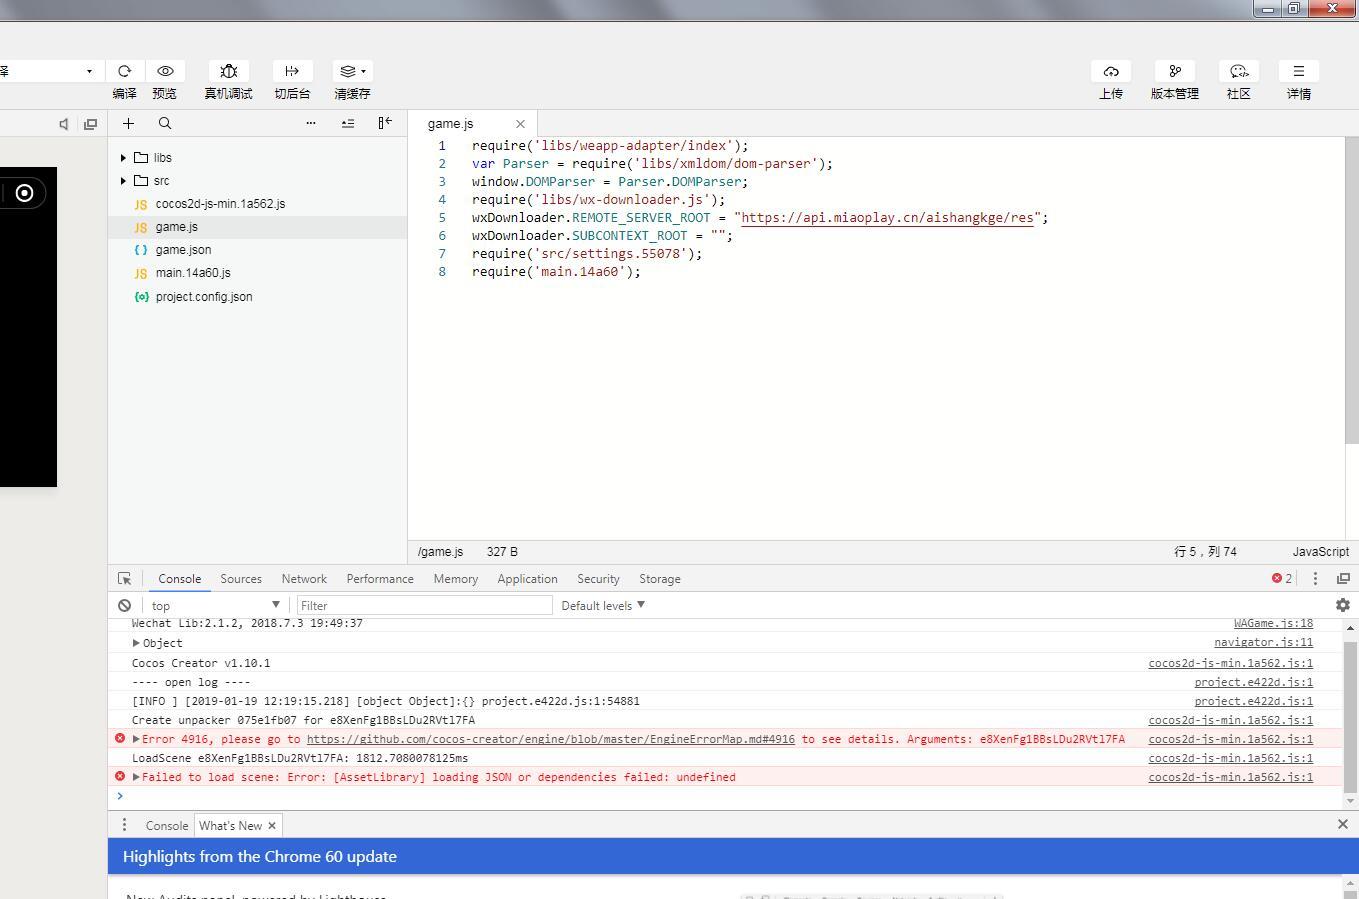Switch to the Sources tab
Screen dimensions: 1359x899
241,579
